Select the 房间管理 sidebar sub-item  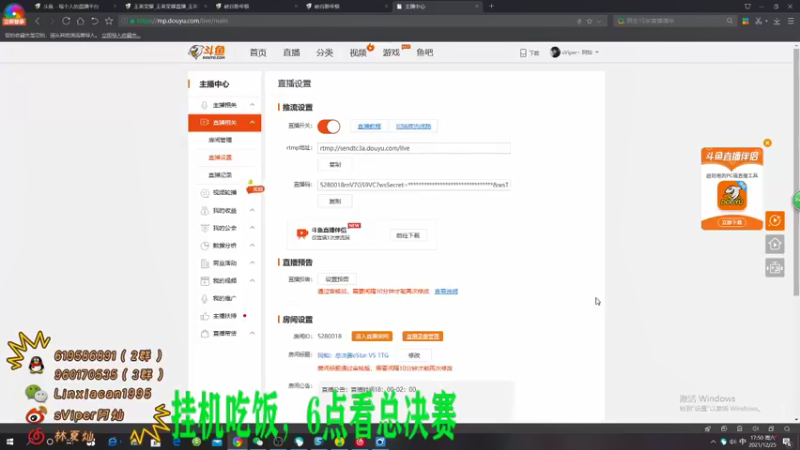pos(220,140)
